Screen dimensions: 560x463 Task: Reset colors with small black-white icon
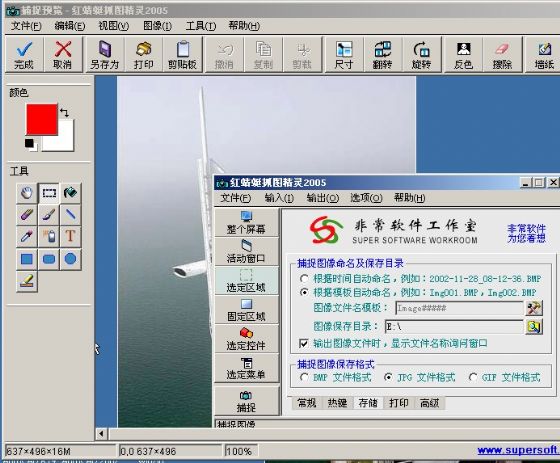pyautogui.click(x=31, y=145)
